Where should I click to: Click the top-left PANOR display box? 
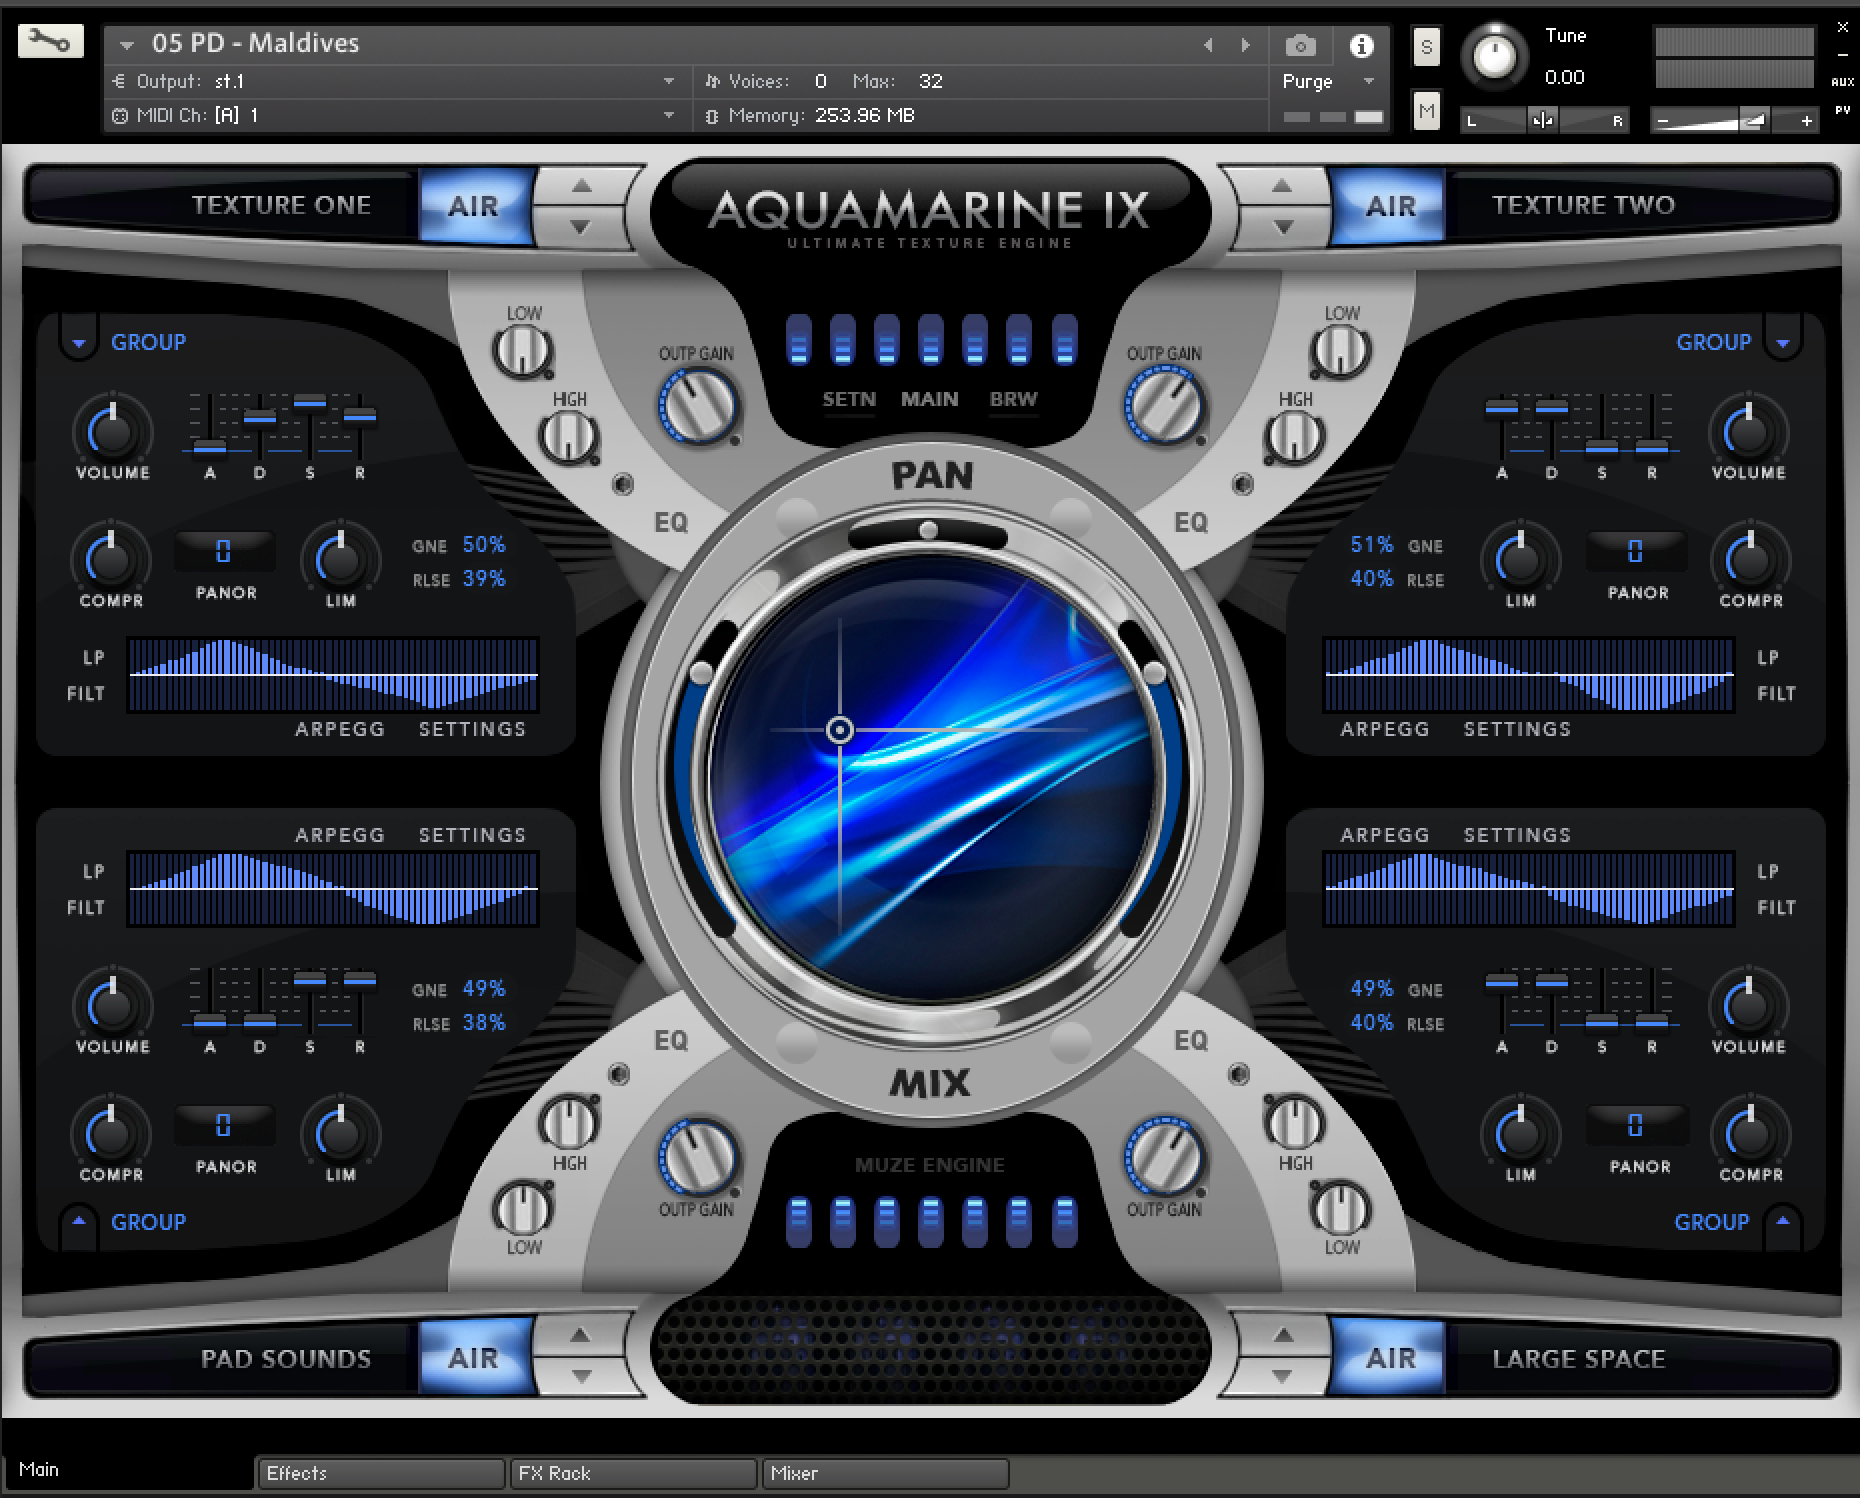click(224, 551)
